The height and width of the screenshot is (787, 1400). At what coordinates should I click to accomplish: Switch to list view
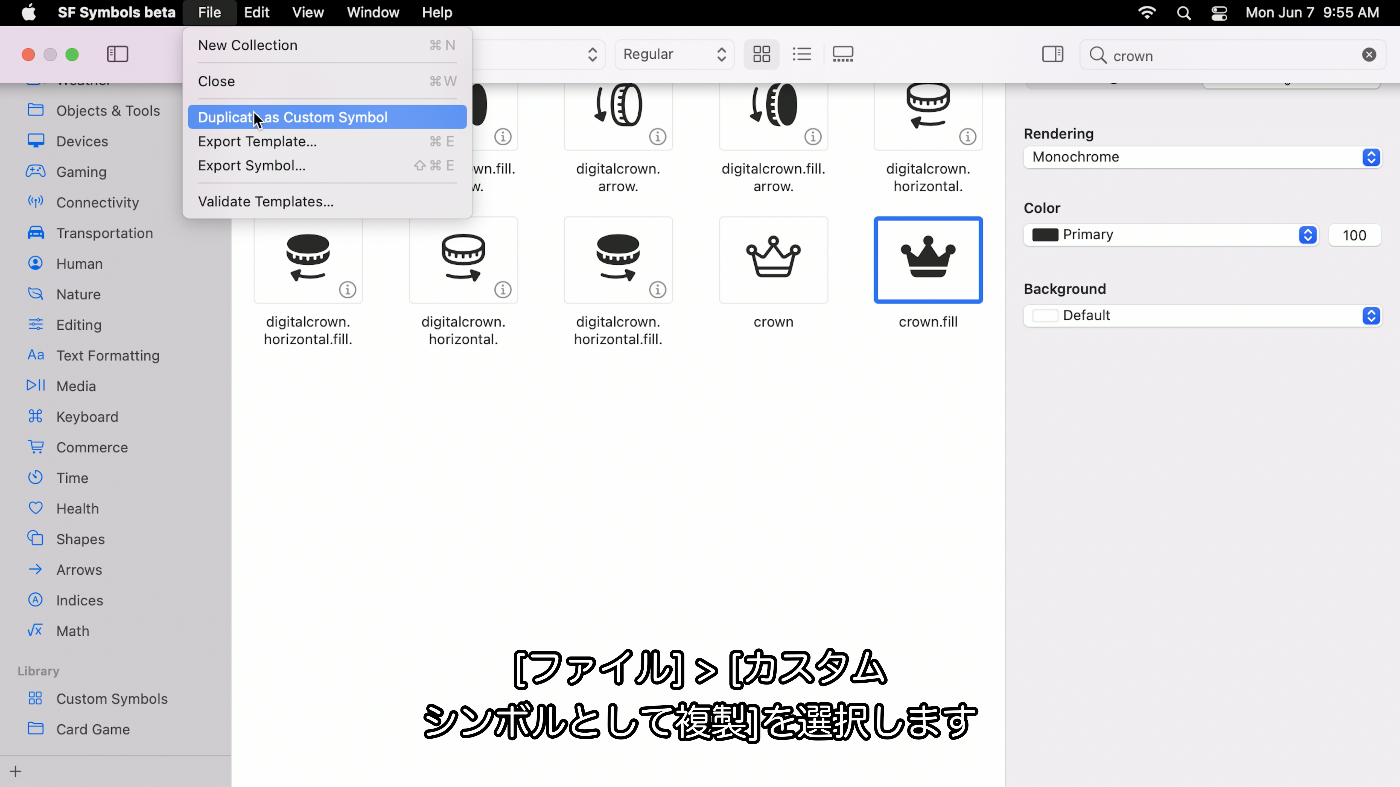tap(801, 54)
